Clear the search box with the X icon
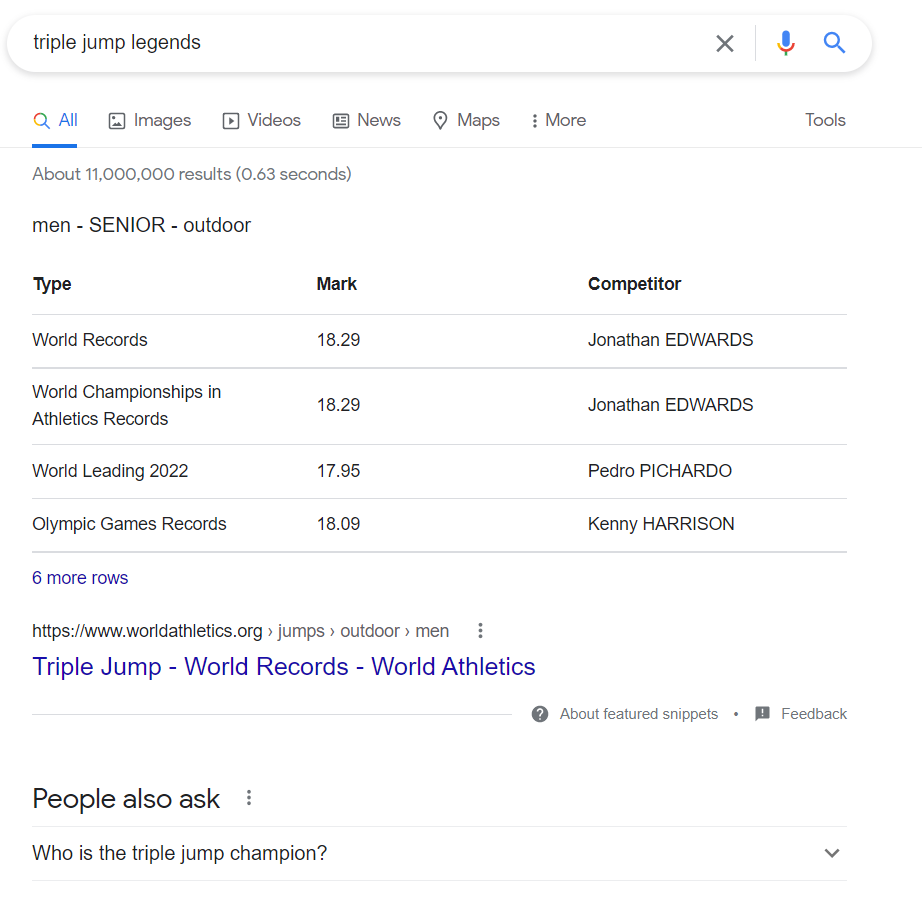 pyautogui.click(x=724, y=43)
